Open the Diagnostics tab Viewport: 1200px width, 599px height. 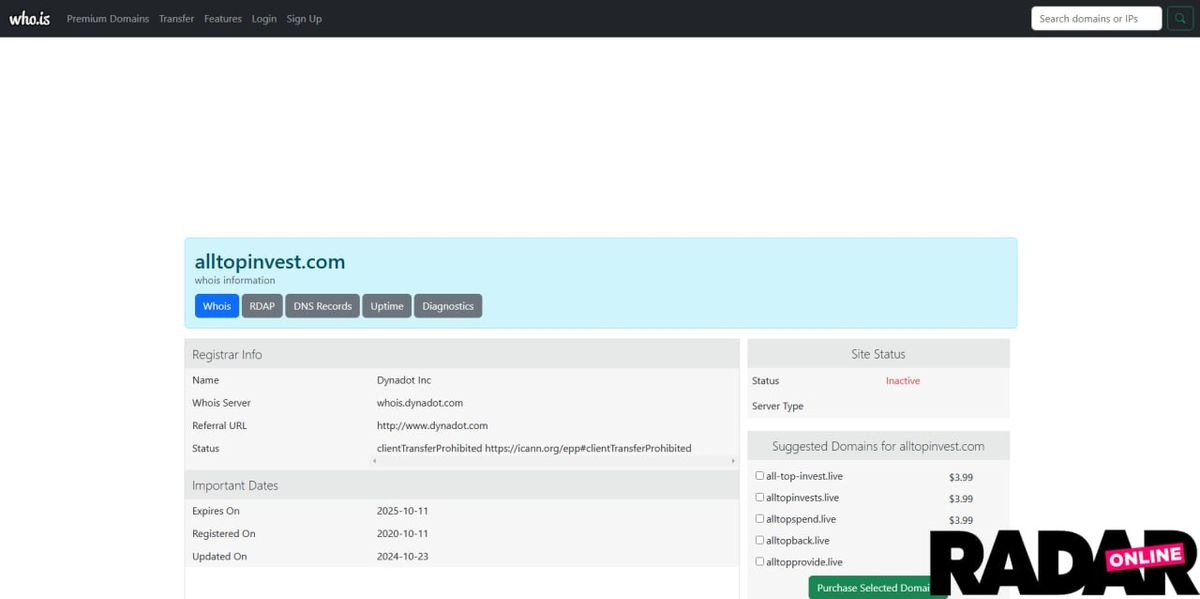point(448,306)
